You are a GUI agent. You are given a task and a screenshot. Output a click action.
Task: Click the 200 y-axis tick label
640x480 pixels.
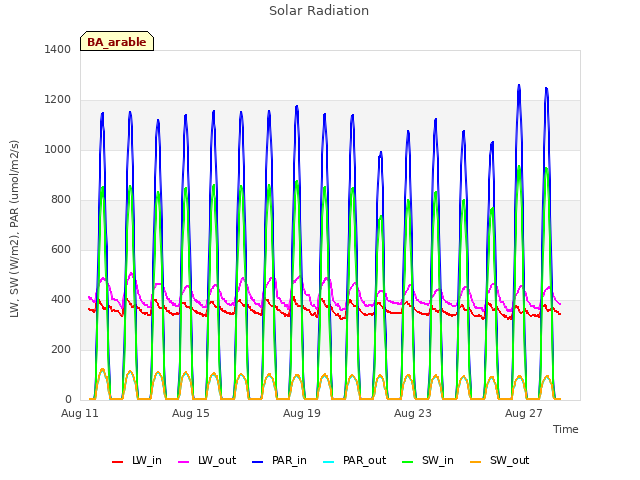61,349
